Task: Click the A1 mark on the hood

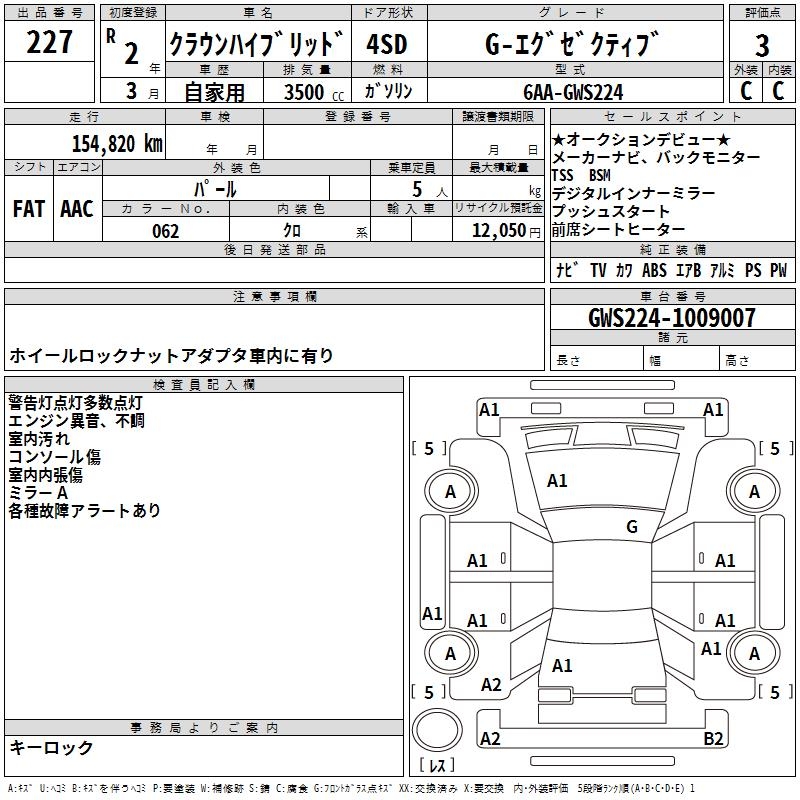Action: pos(557,481)
